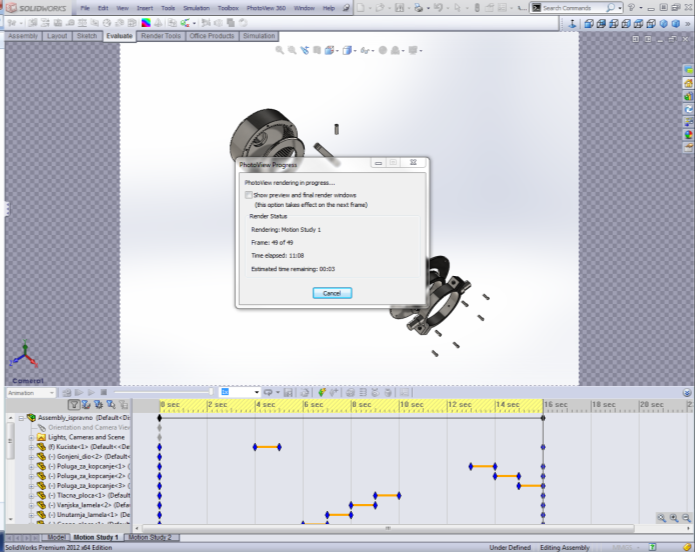Click the playback time slider handle
695x552 pixels.
pos(211,392)
